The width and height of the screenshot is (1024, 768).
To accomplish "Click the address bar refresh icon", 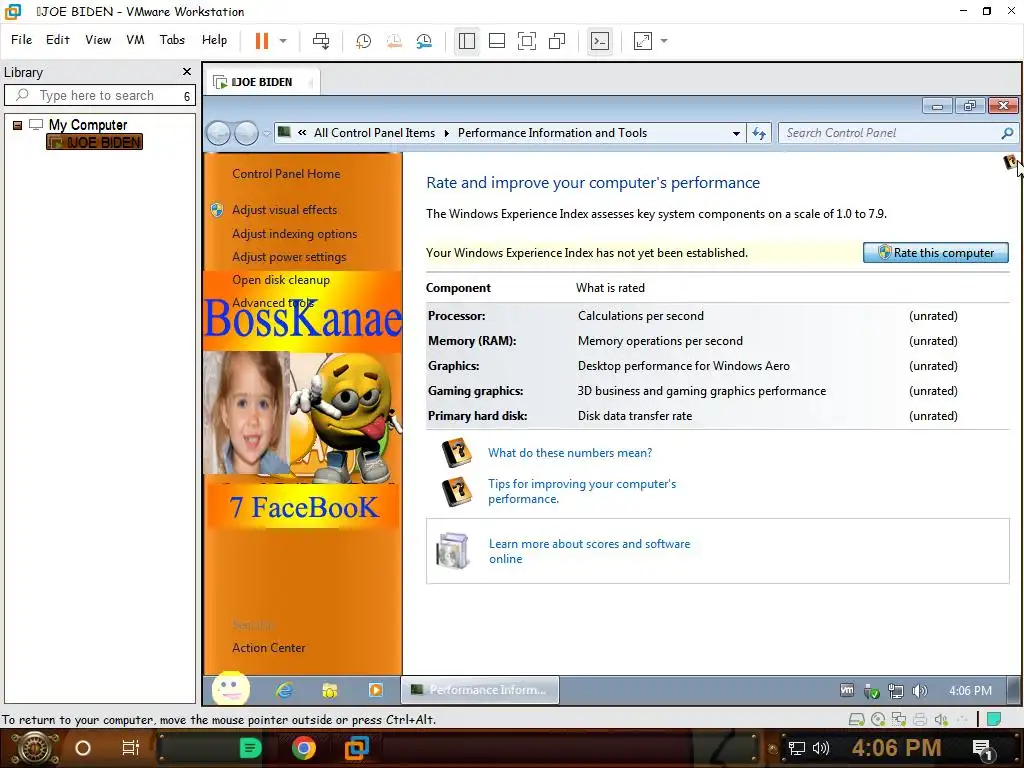I will [x=759, y=133].
